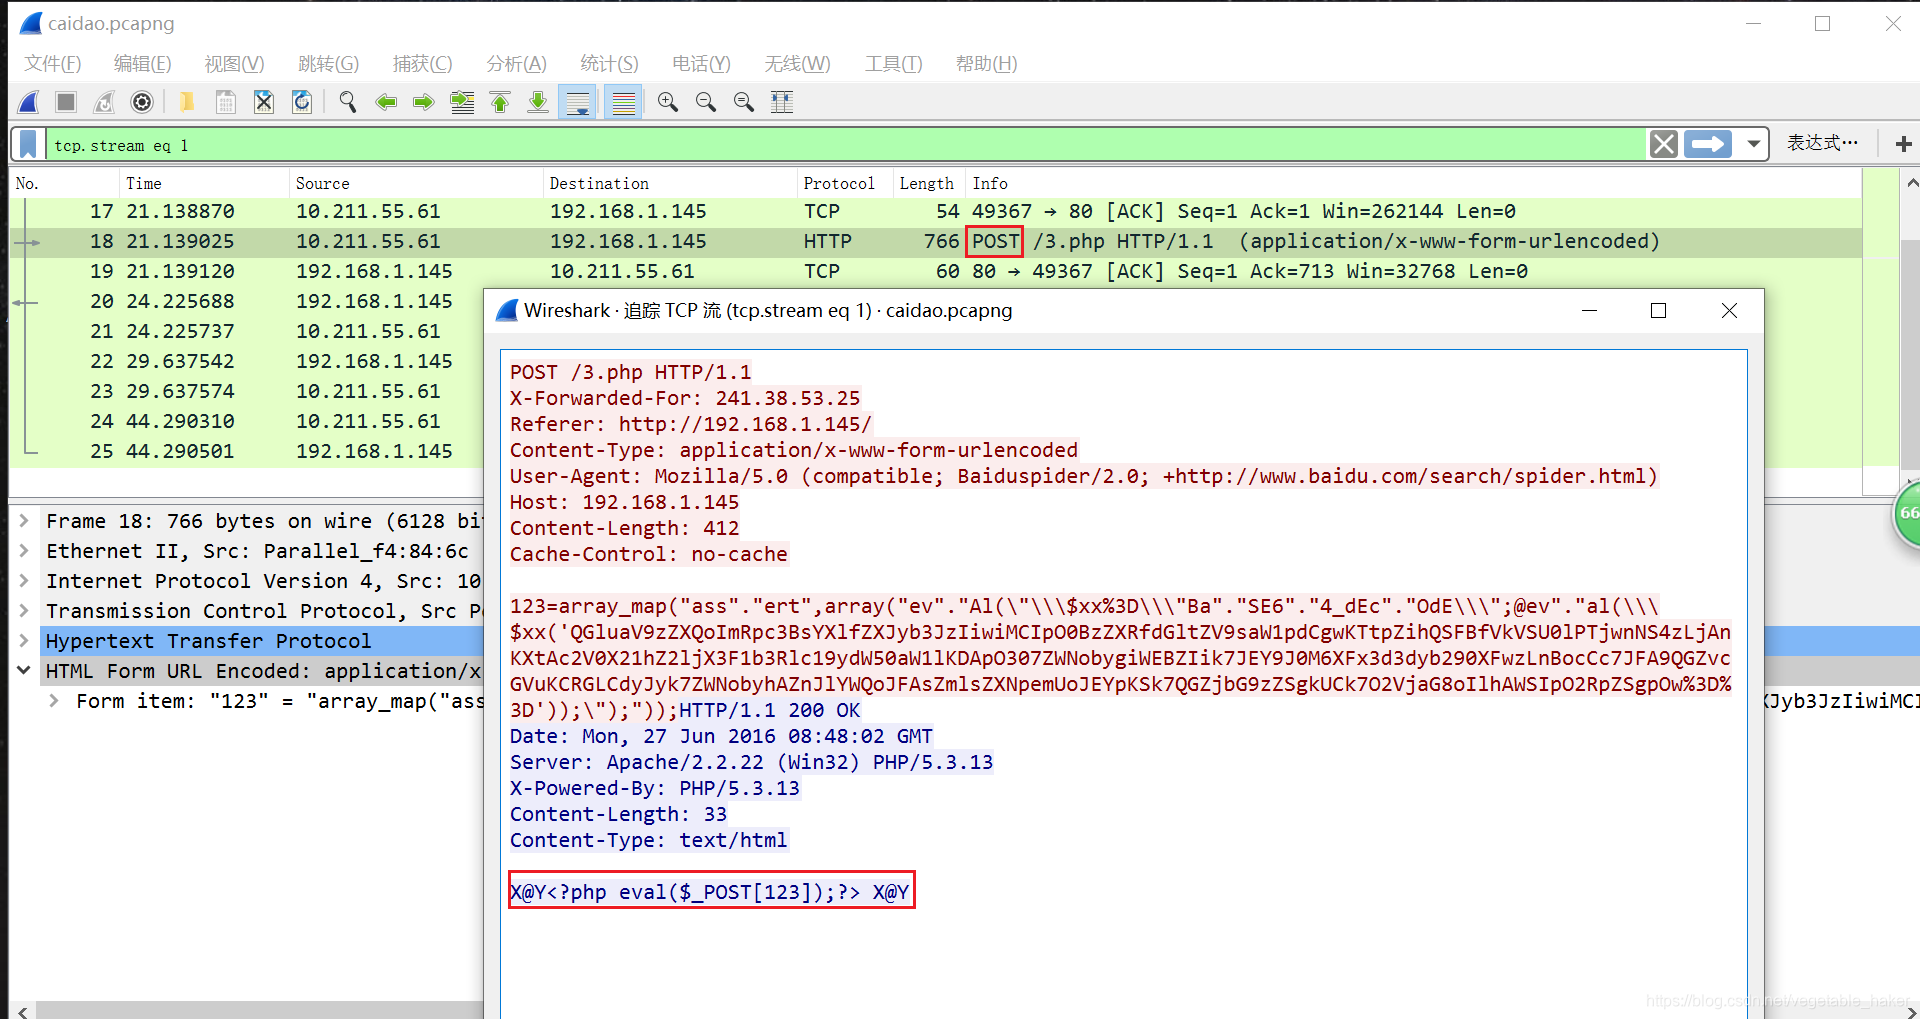Fit columns to content with the resize icon
The height and width of the screenshot is (1019, 1920).
782,102
